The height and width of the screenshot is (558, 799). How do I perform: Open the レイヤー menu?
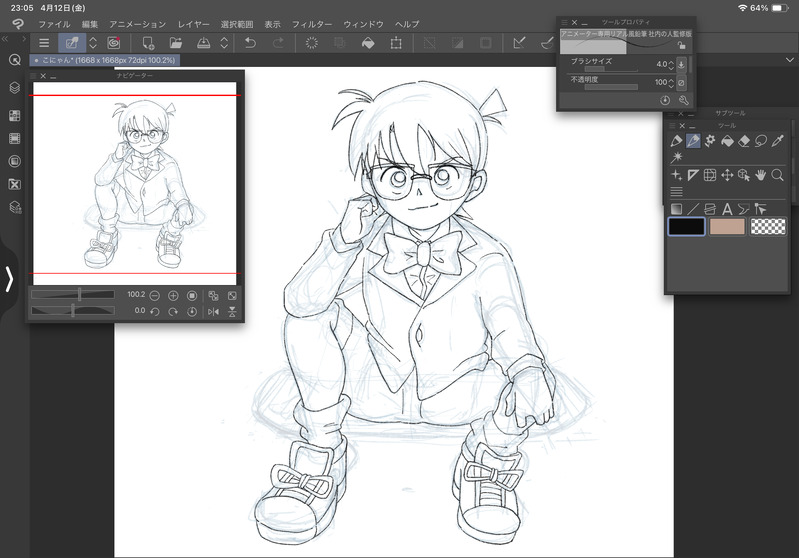(193, 23)
